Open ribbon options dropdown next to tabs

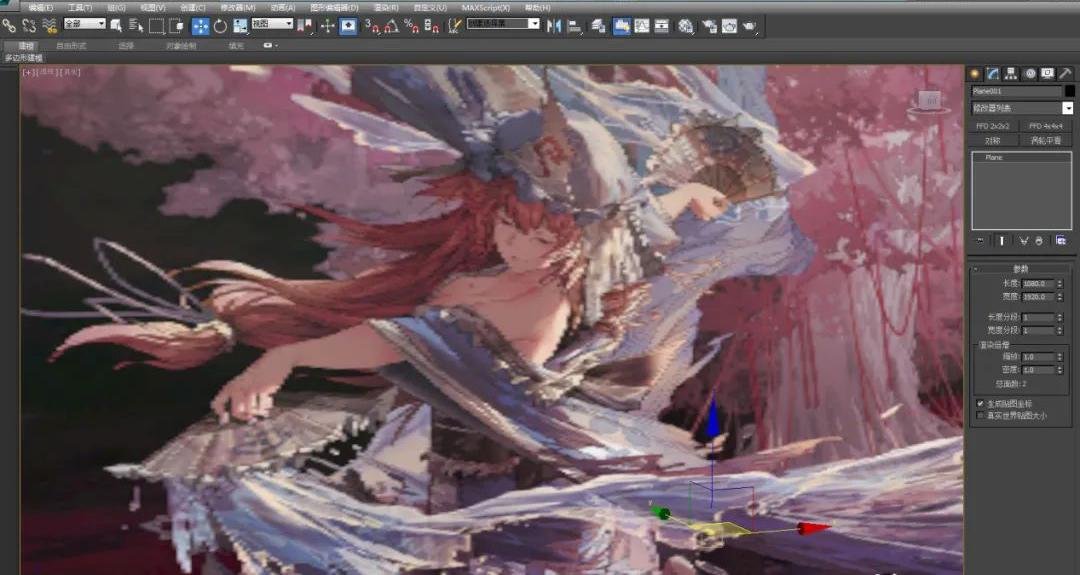coord(271,45)
